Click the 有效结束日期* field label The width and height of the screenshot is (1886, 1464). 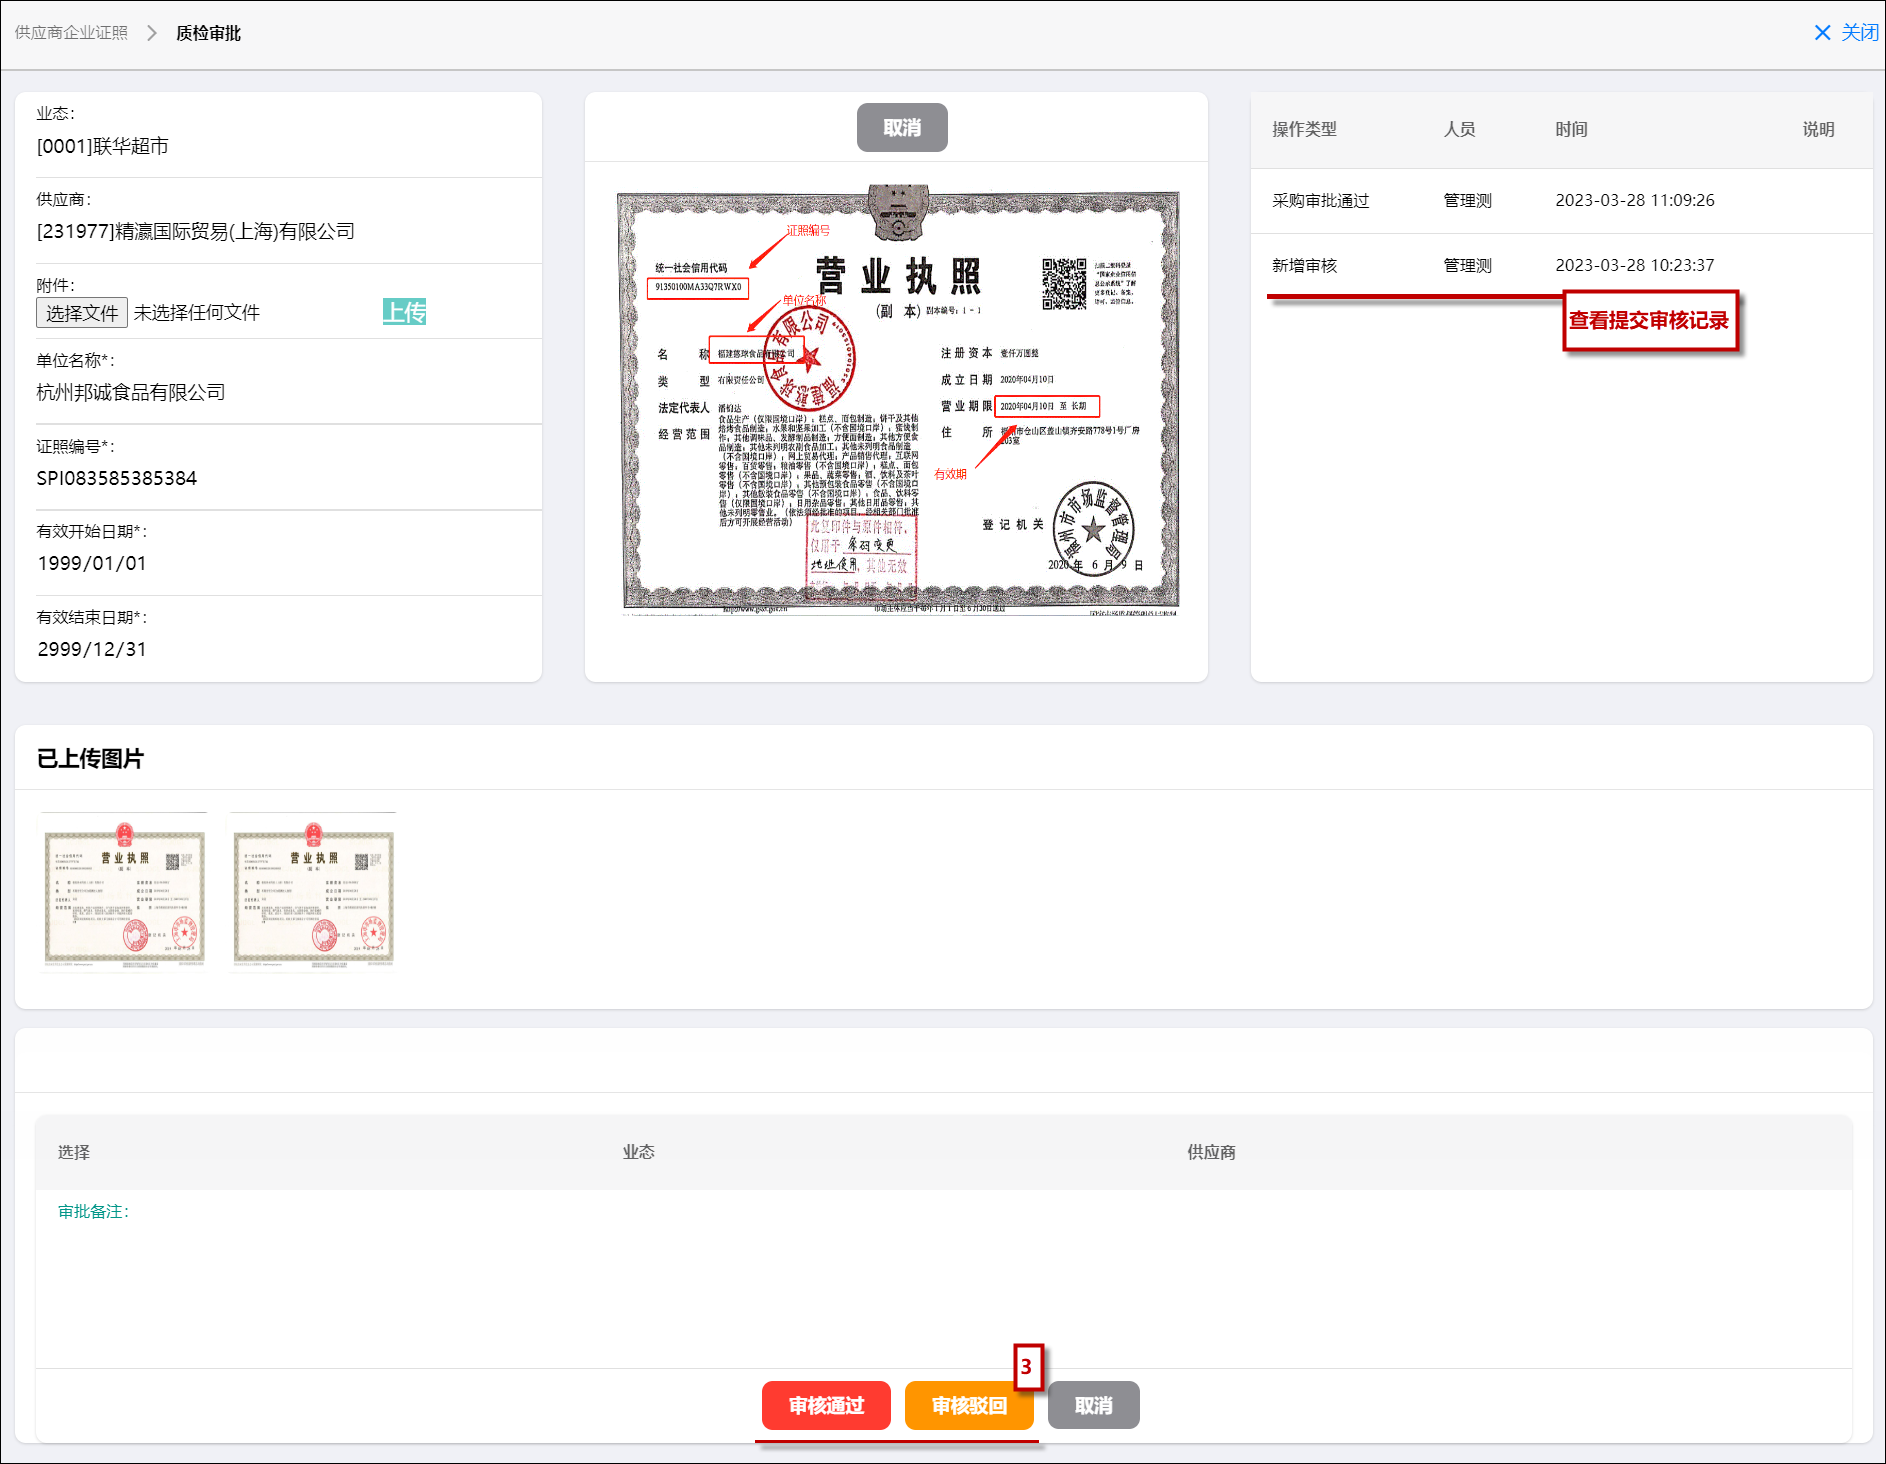(92, 617)
